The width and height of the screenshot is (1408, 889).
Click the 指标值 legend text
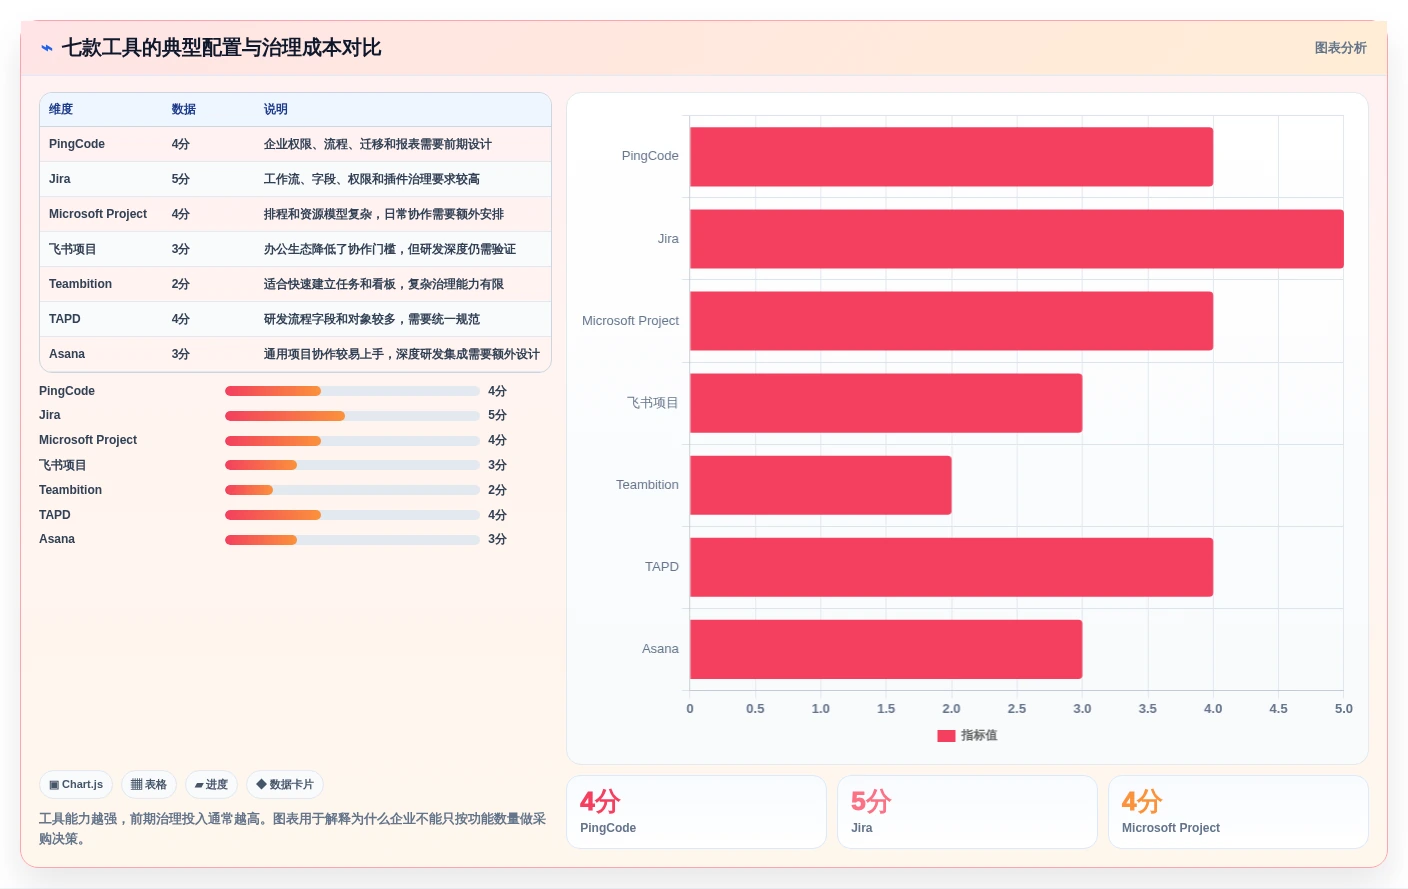pyautogui.click(x=979, y=736)
